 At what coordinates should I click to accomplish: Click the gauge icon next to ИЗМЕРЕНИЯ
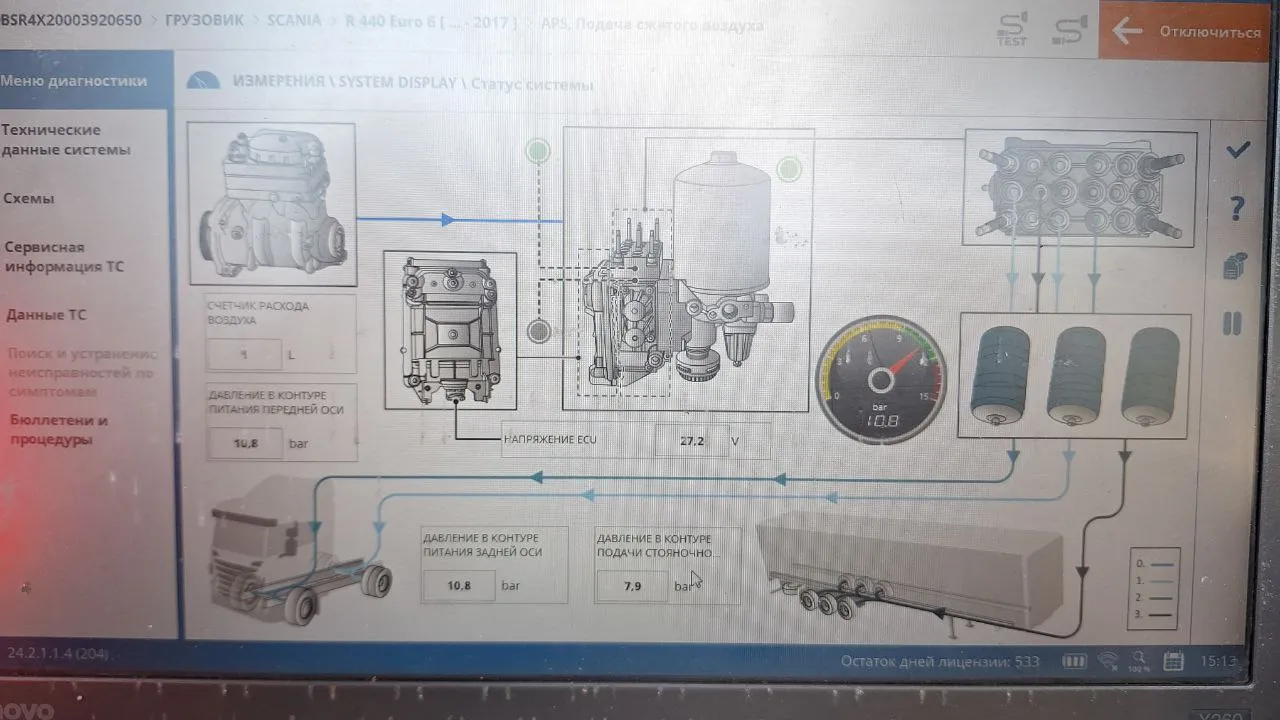[x=203, y=83]
